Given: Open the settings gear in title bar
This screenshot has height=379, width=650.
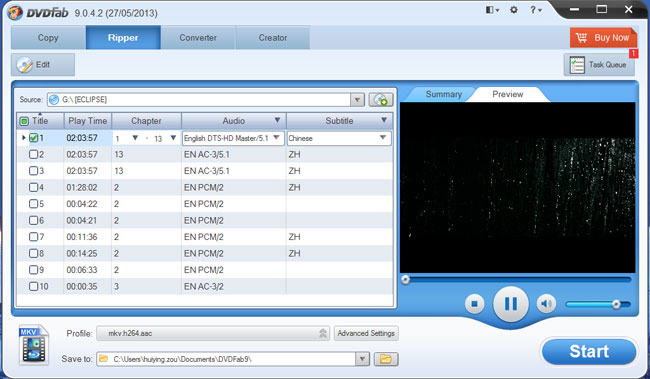Looking at the screenshot, I should pyautogui.click(x=514, y=10).
